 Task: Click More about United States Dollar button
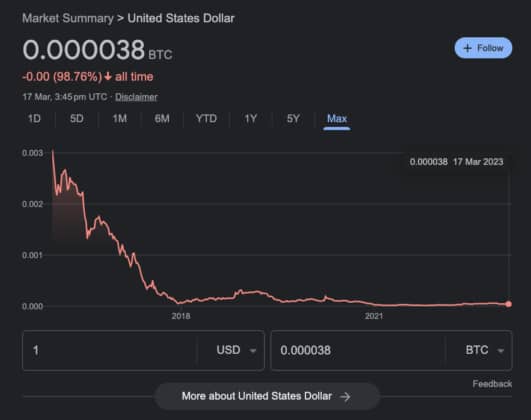(x=267, y=396)
